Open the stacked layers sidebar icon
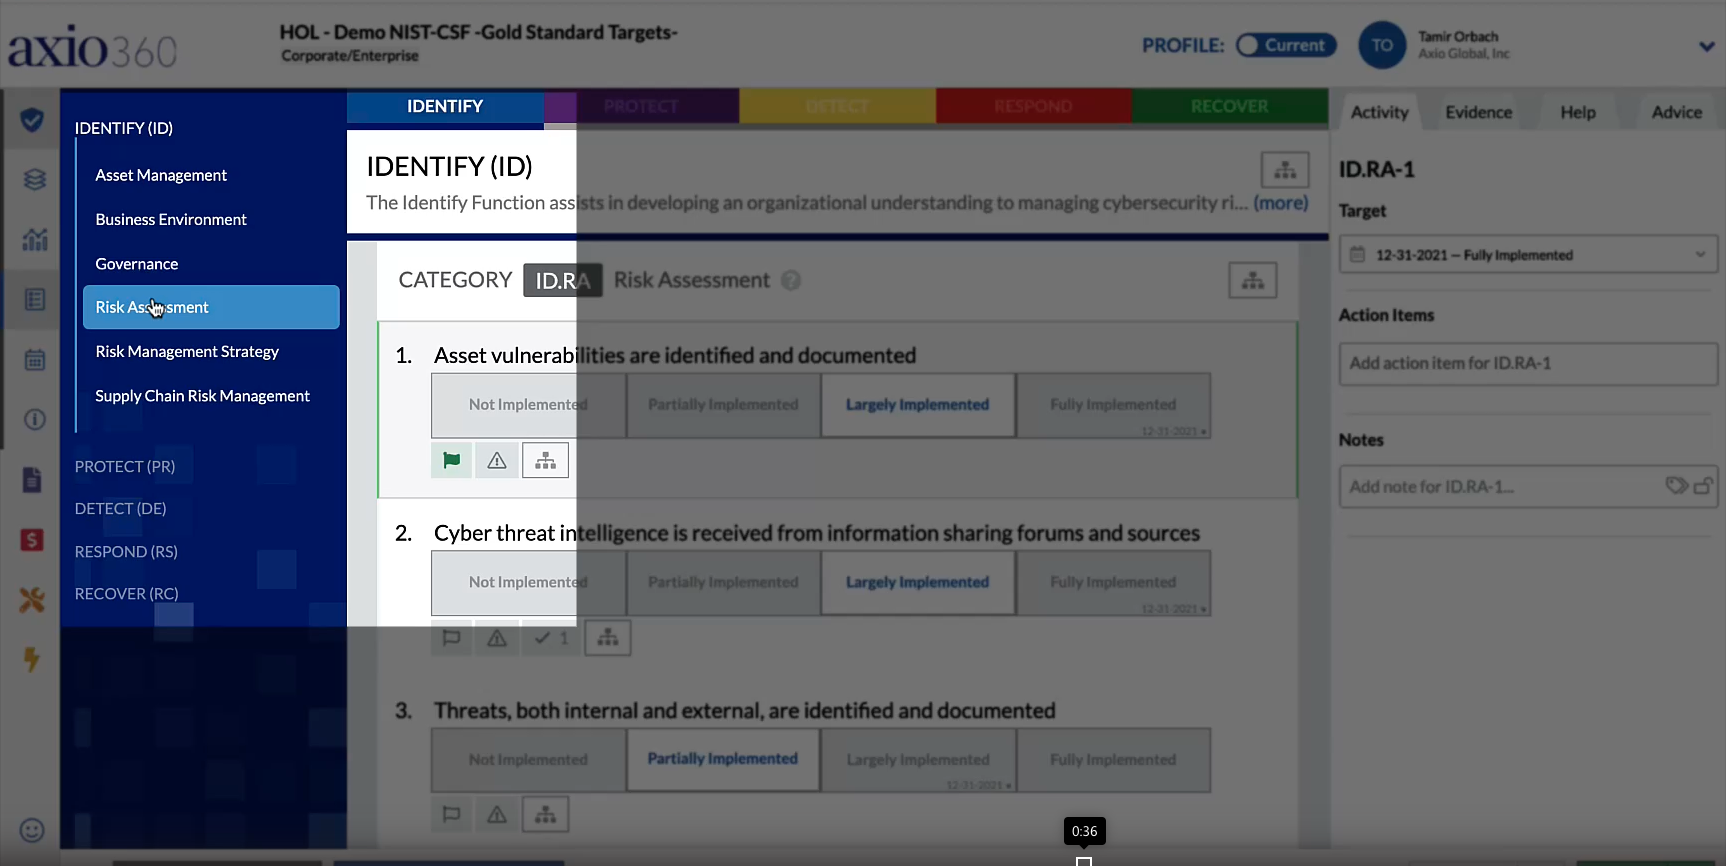 pos(35,179)
